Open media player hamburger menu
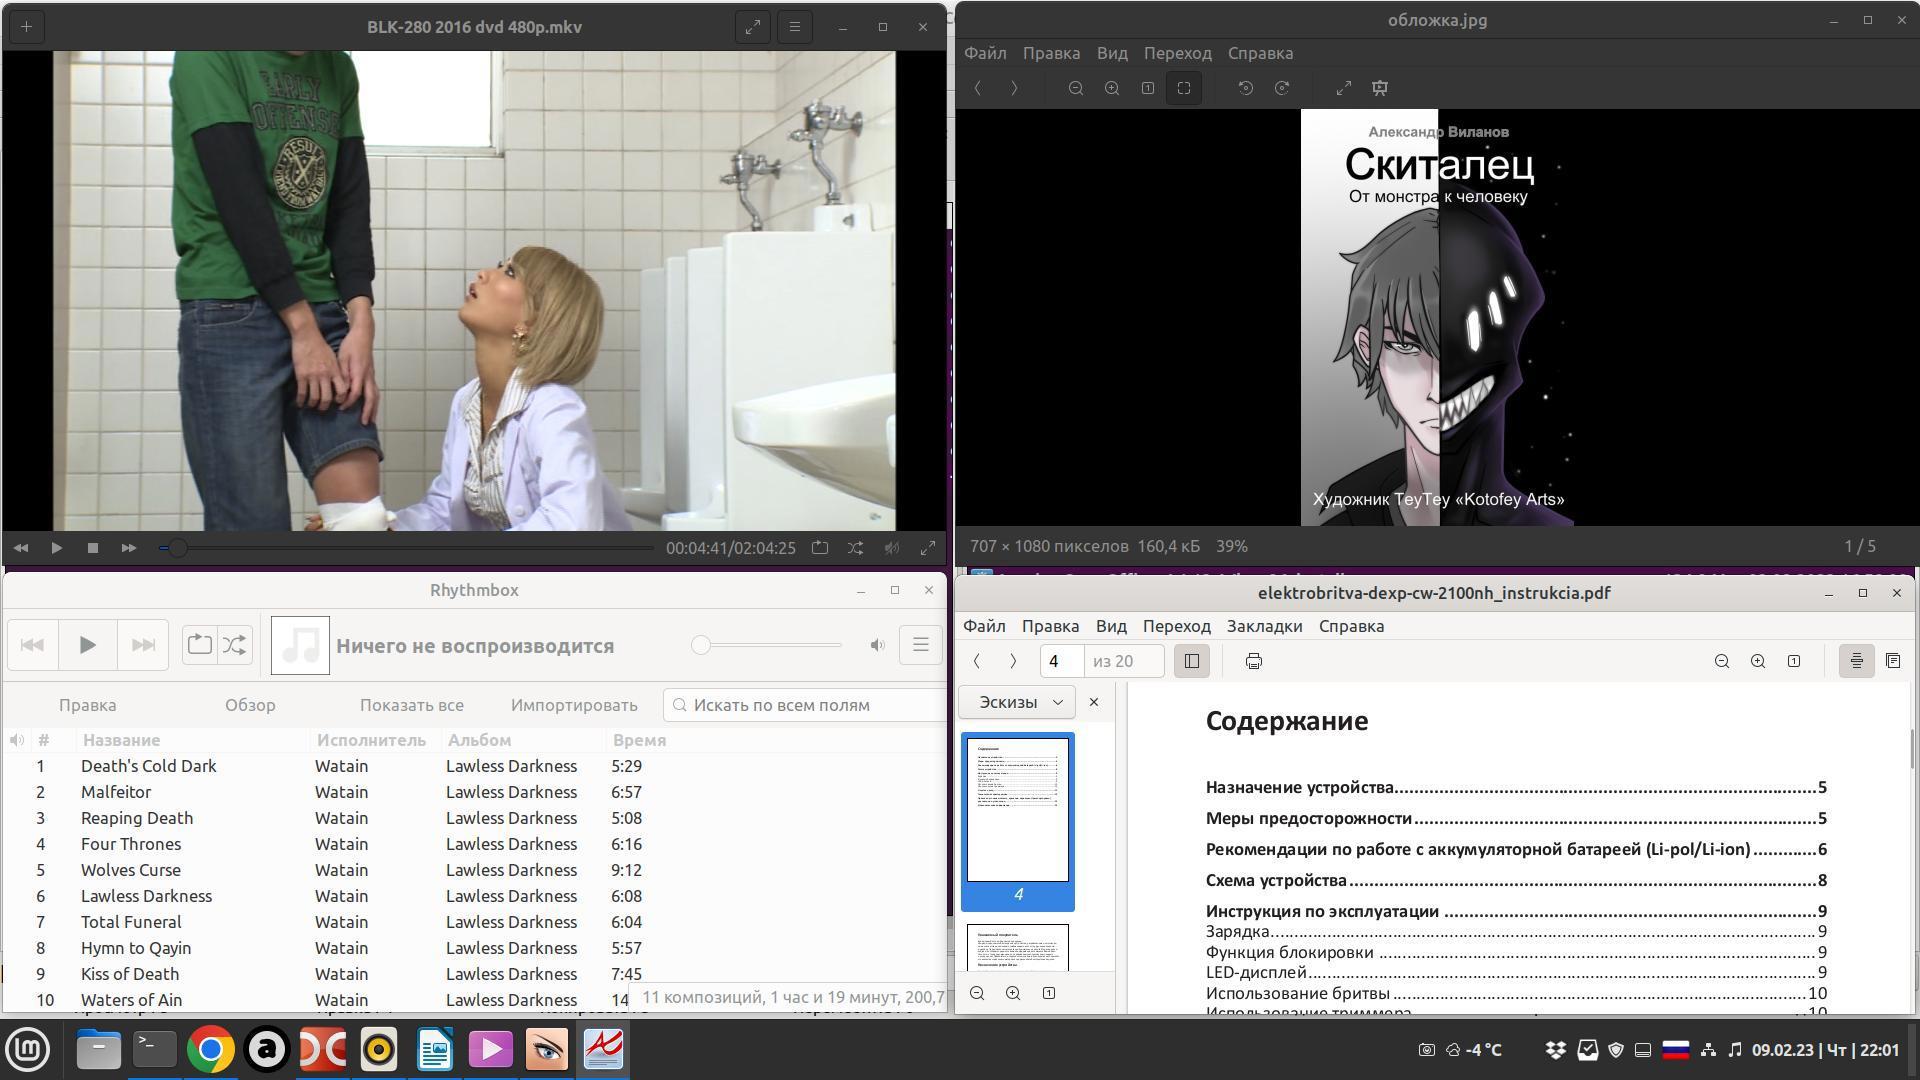 [795, 27]
